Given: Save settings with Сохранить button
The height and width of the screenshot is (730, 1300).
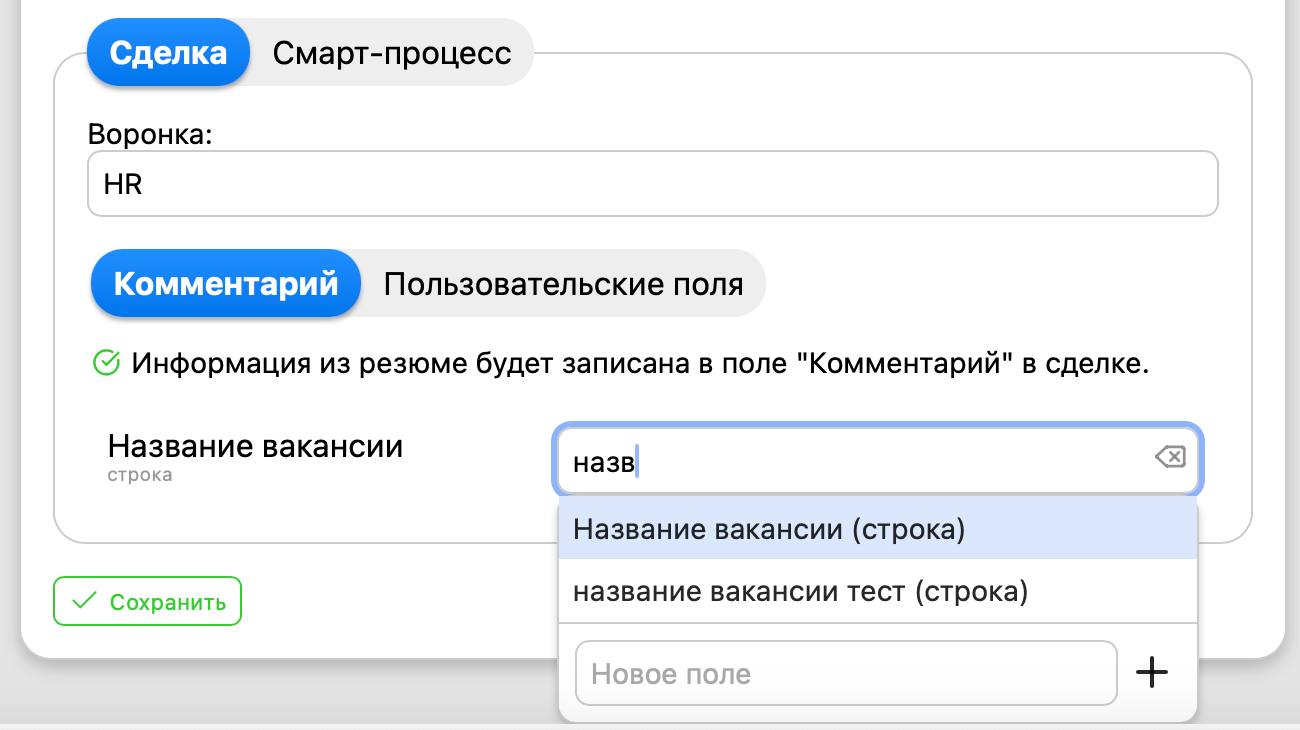Looking at the screenshot, I should click(147, 601).
